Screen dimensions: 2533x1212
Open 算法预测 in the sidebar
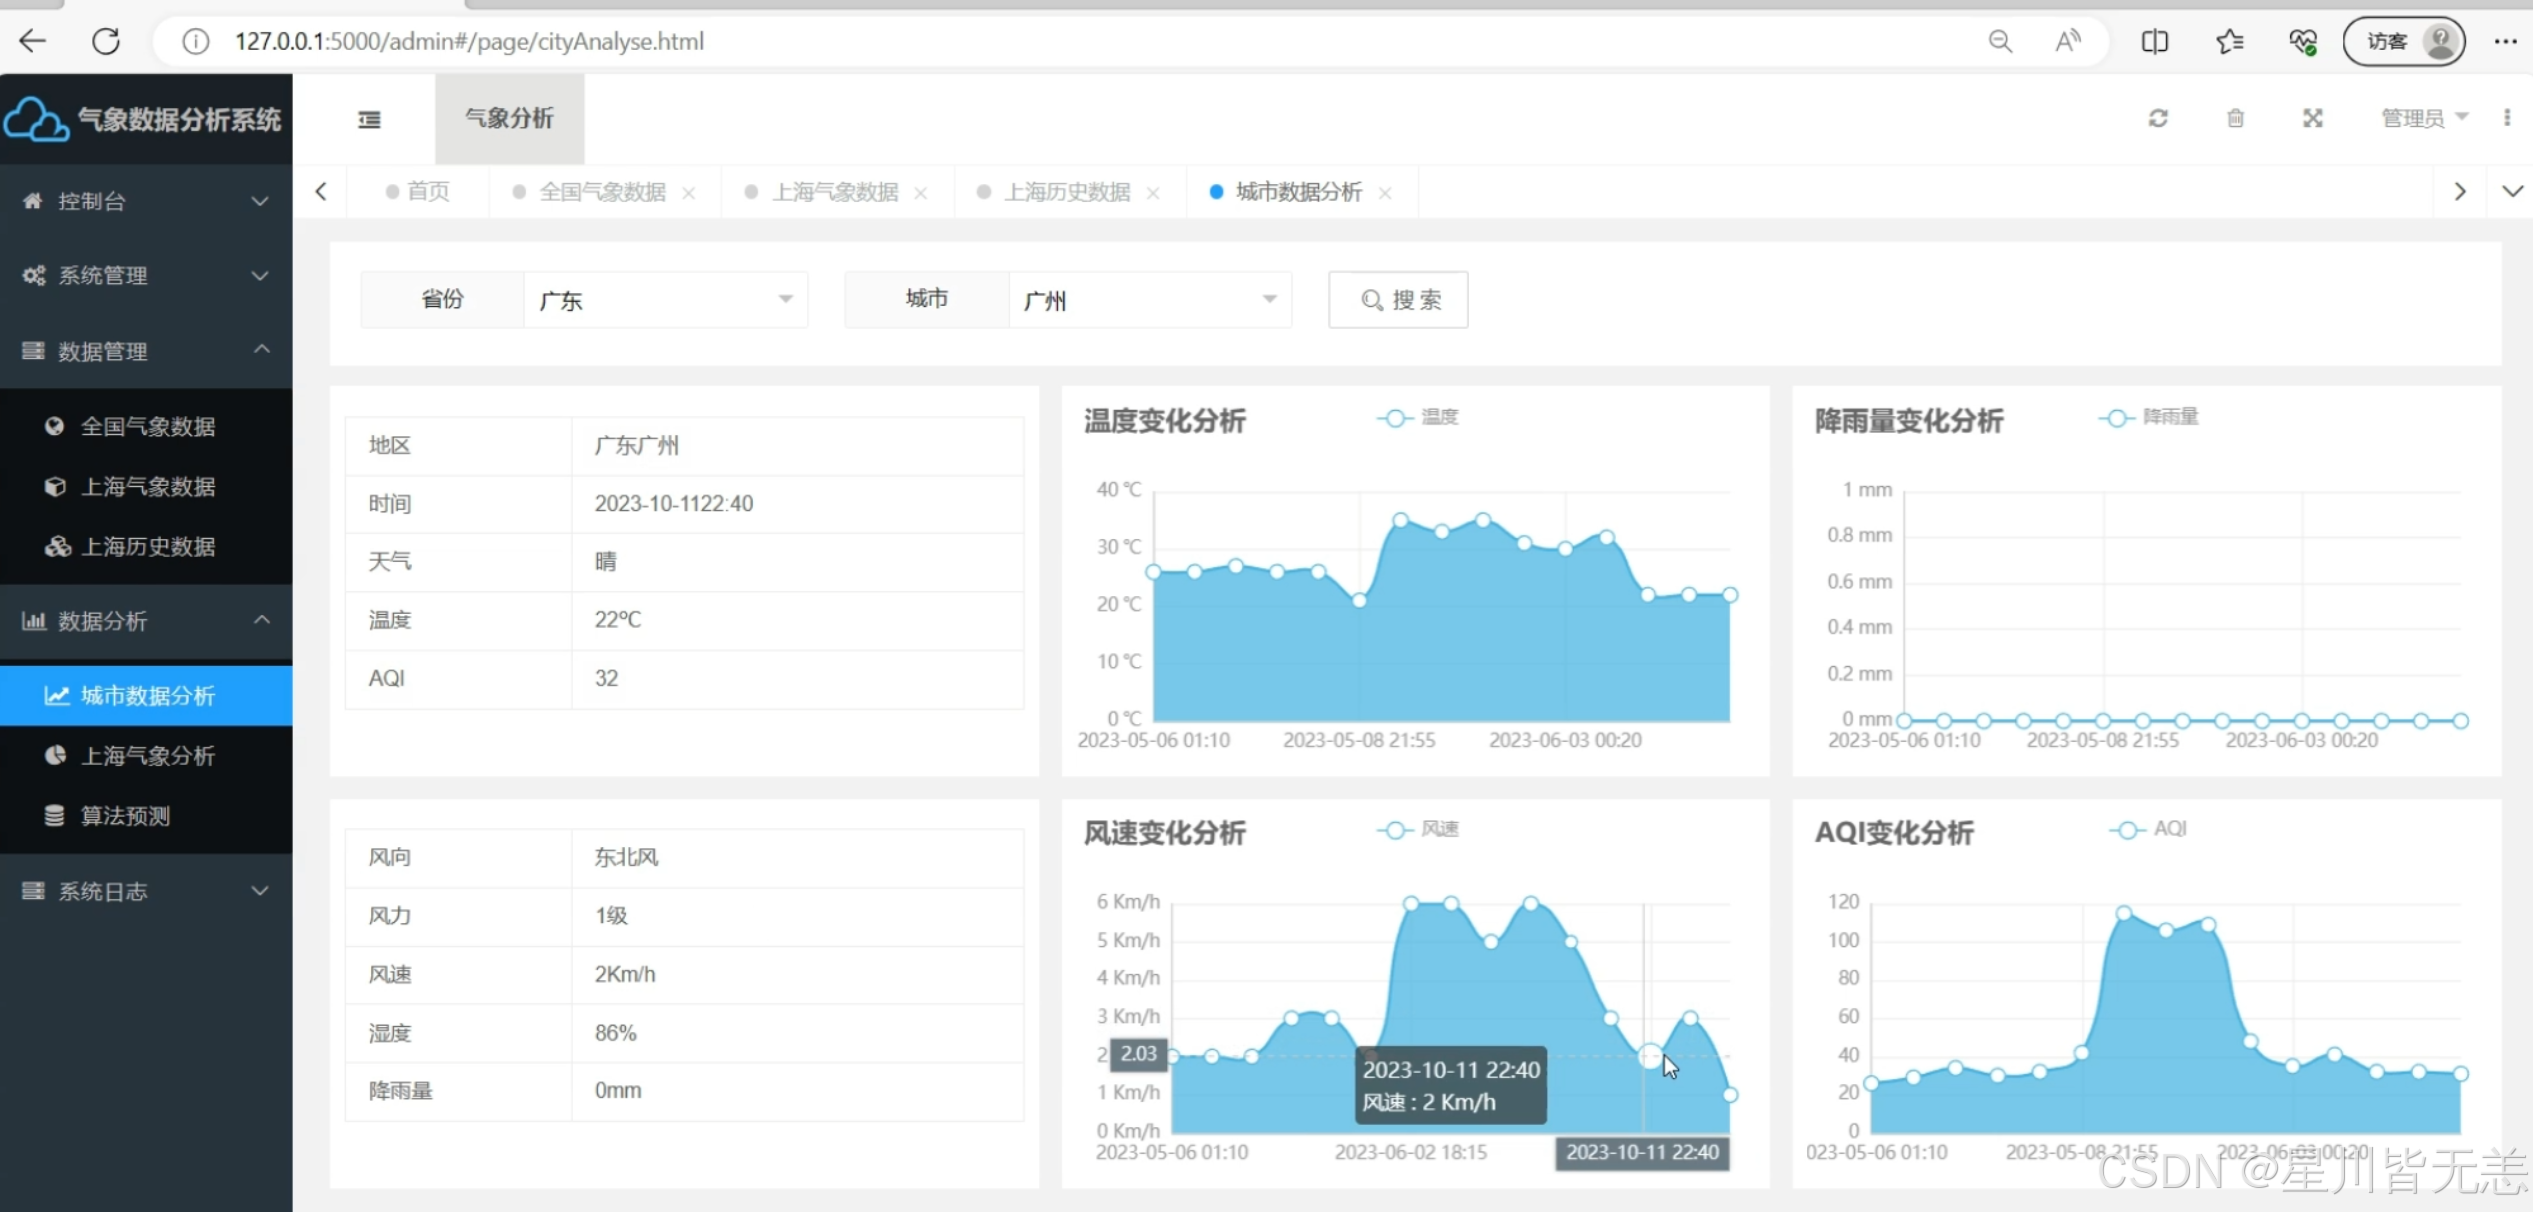(125, 816)
